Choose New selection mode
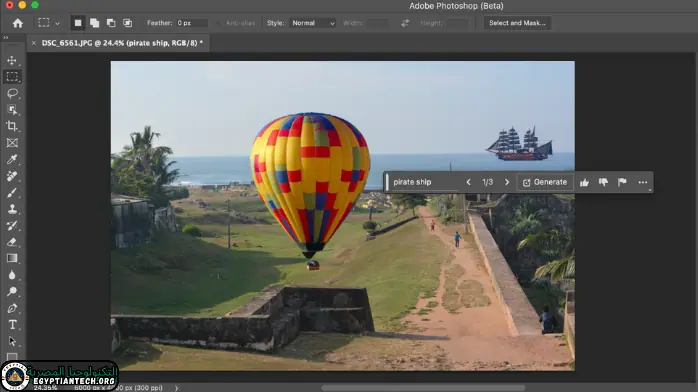This screenshot has height=392, width=698. 78,23
